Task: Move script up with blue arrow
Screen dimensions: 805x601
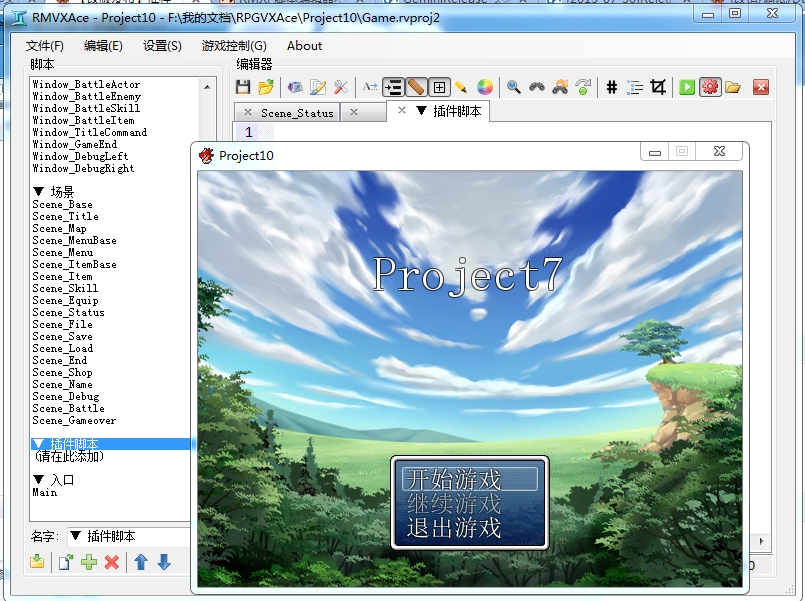Action: click(x=141, y=562)
